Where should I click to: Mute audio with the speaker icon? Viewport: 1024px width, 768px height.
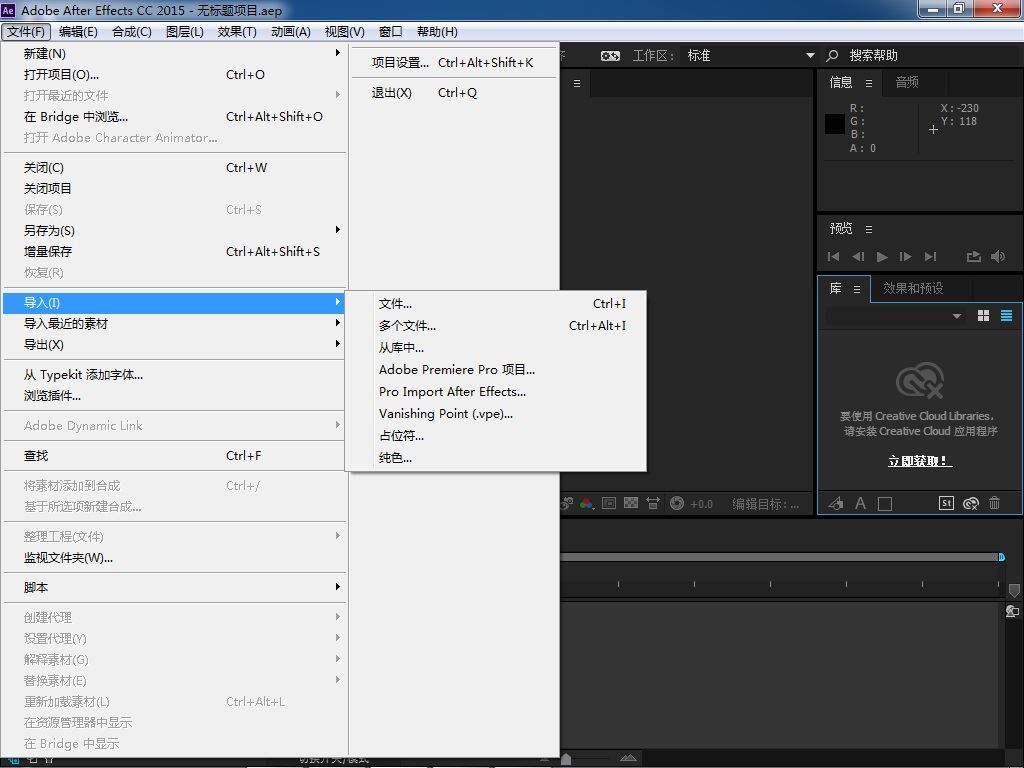pyautogui.click(x=998, y=257)
